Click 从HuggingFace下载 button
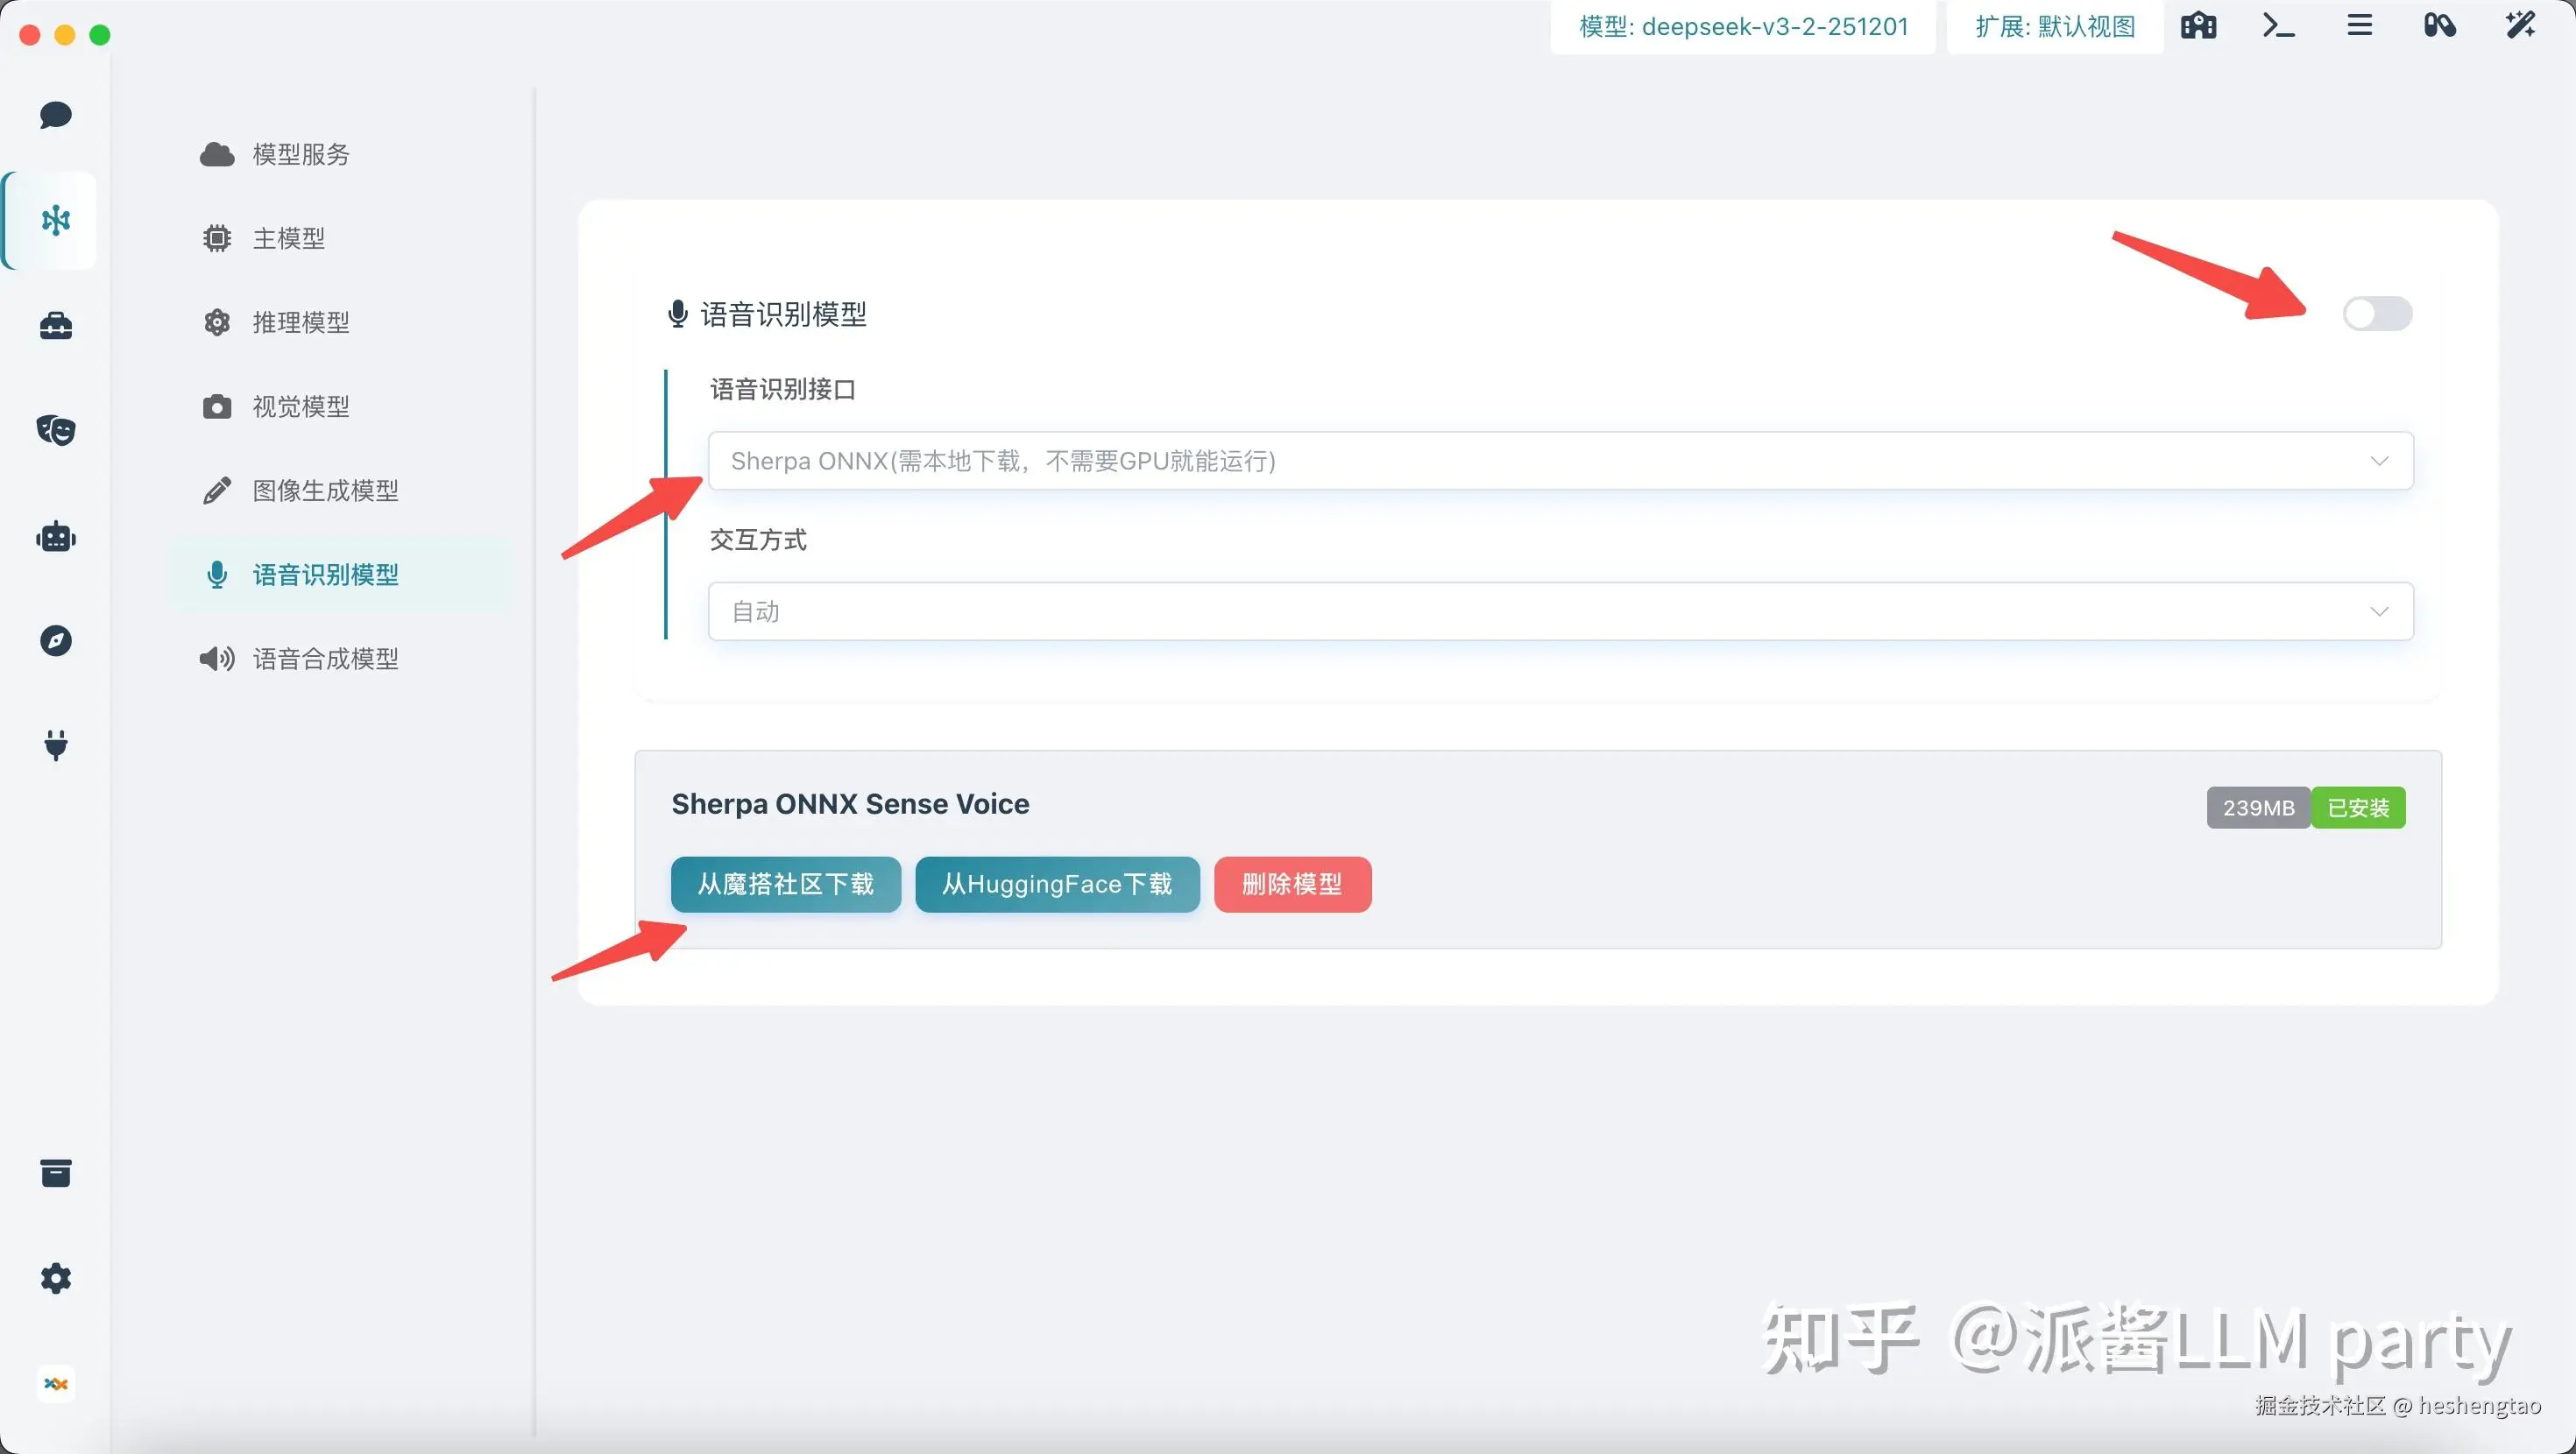The height and width of the screenshot is (1454, 2576). (1057, 884)
